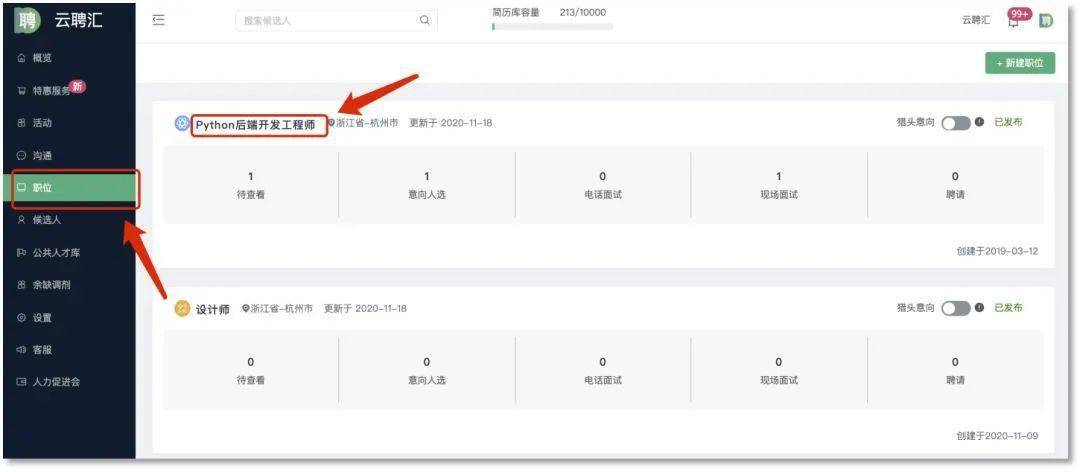Click the 云聘汇 logo icon

coord(27,20)
